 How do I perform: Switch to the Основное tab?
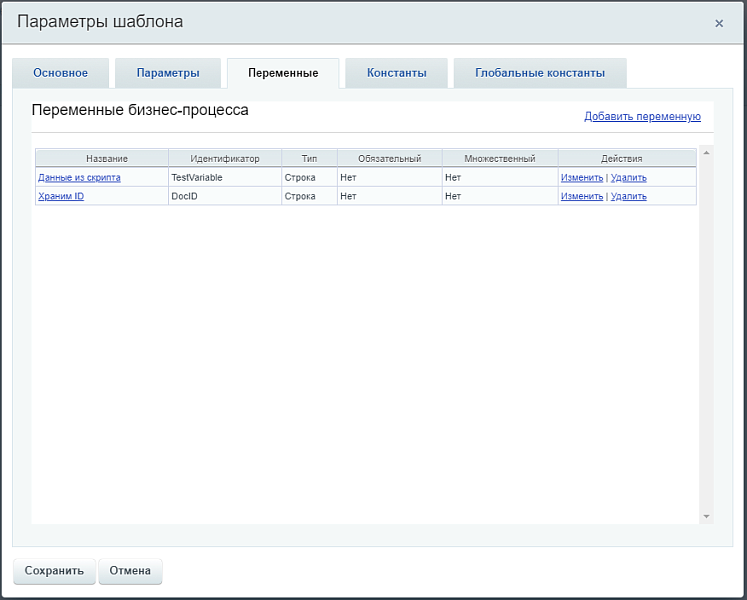pos(60,73)
